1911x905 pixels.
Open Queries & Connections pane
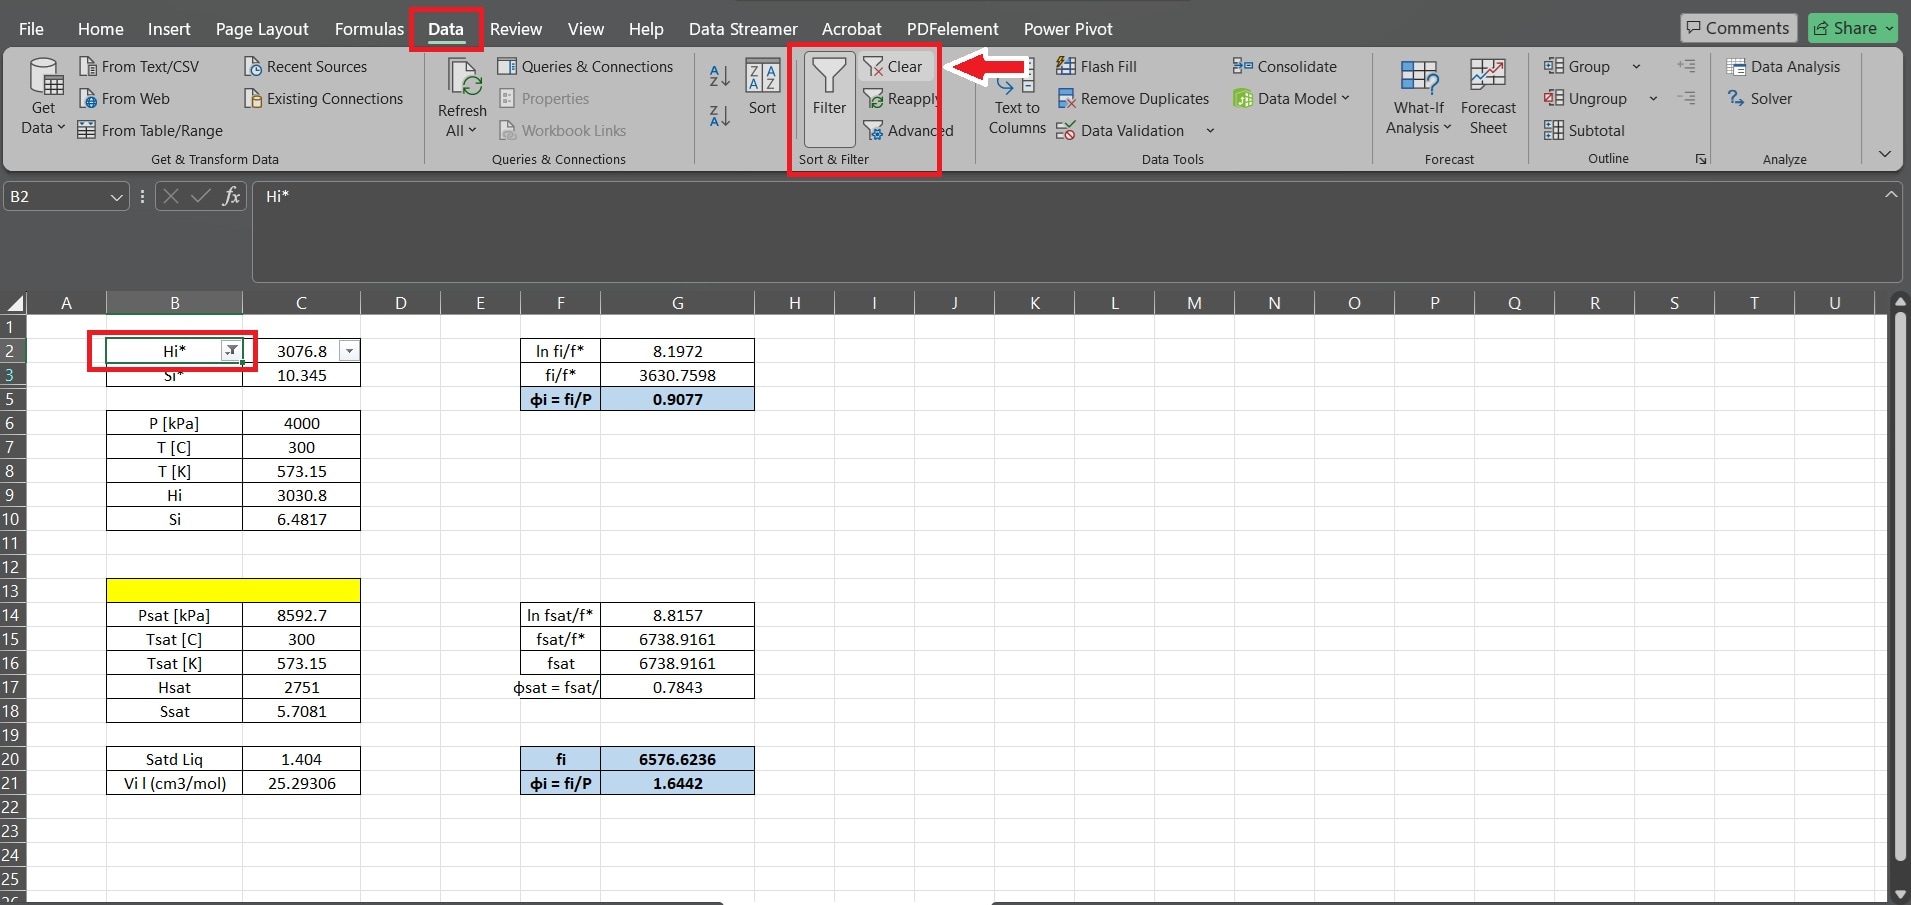[586, 67]
